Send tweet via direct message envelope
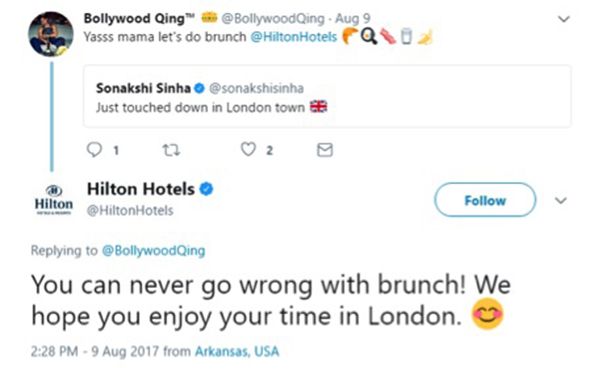 pos(325,150)
